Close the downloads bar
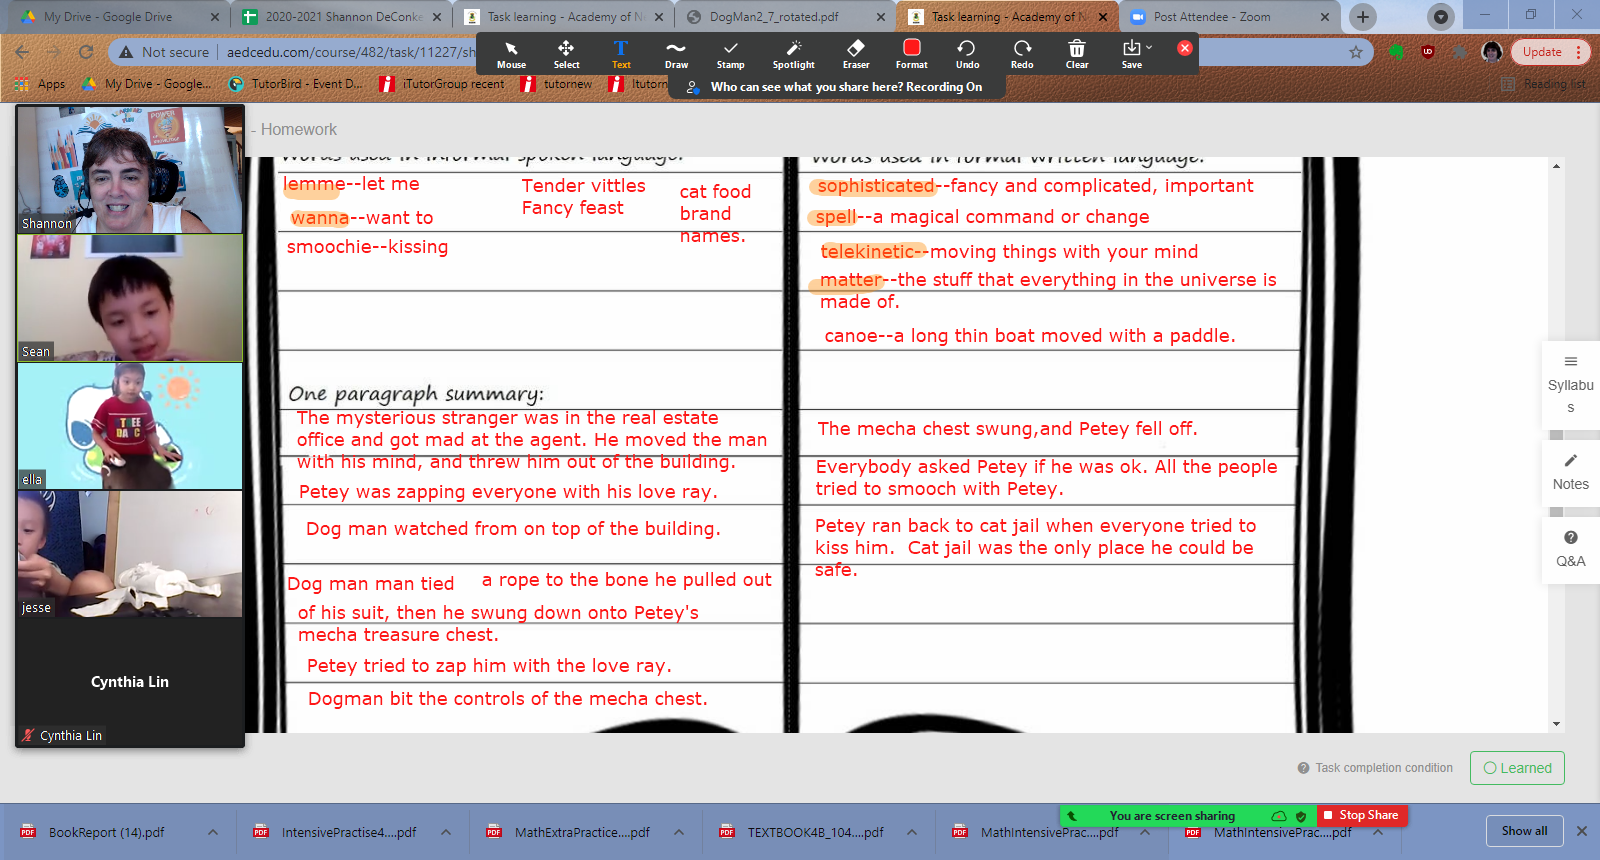The width and height of the screenshot is (1600, 860). (x=1582, y=831)
